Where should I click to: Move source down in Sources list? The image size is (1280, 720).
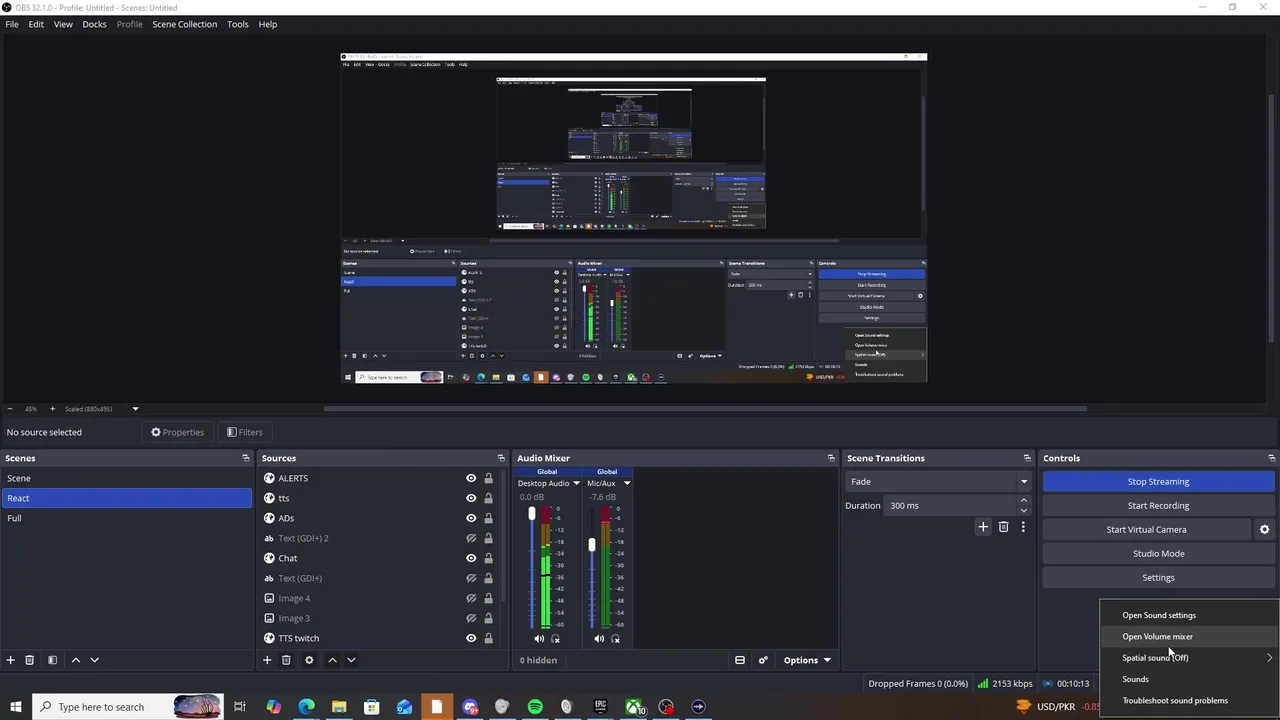(x=351, y=660)
